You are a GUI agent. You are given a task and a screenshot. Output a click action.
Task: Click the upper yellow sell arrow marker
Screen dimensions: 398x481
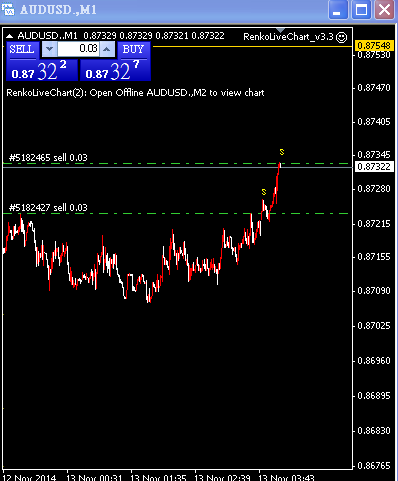[282, 152]
